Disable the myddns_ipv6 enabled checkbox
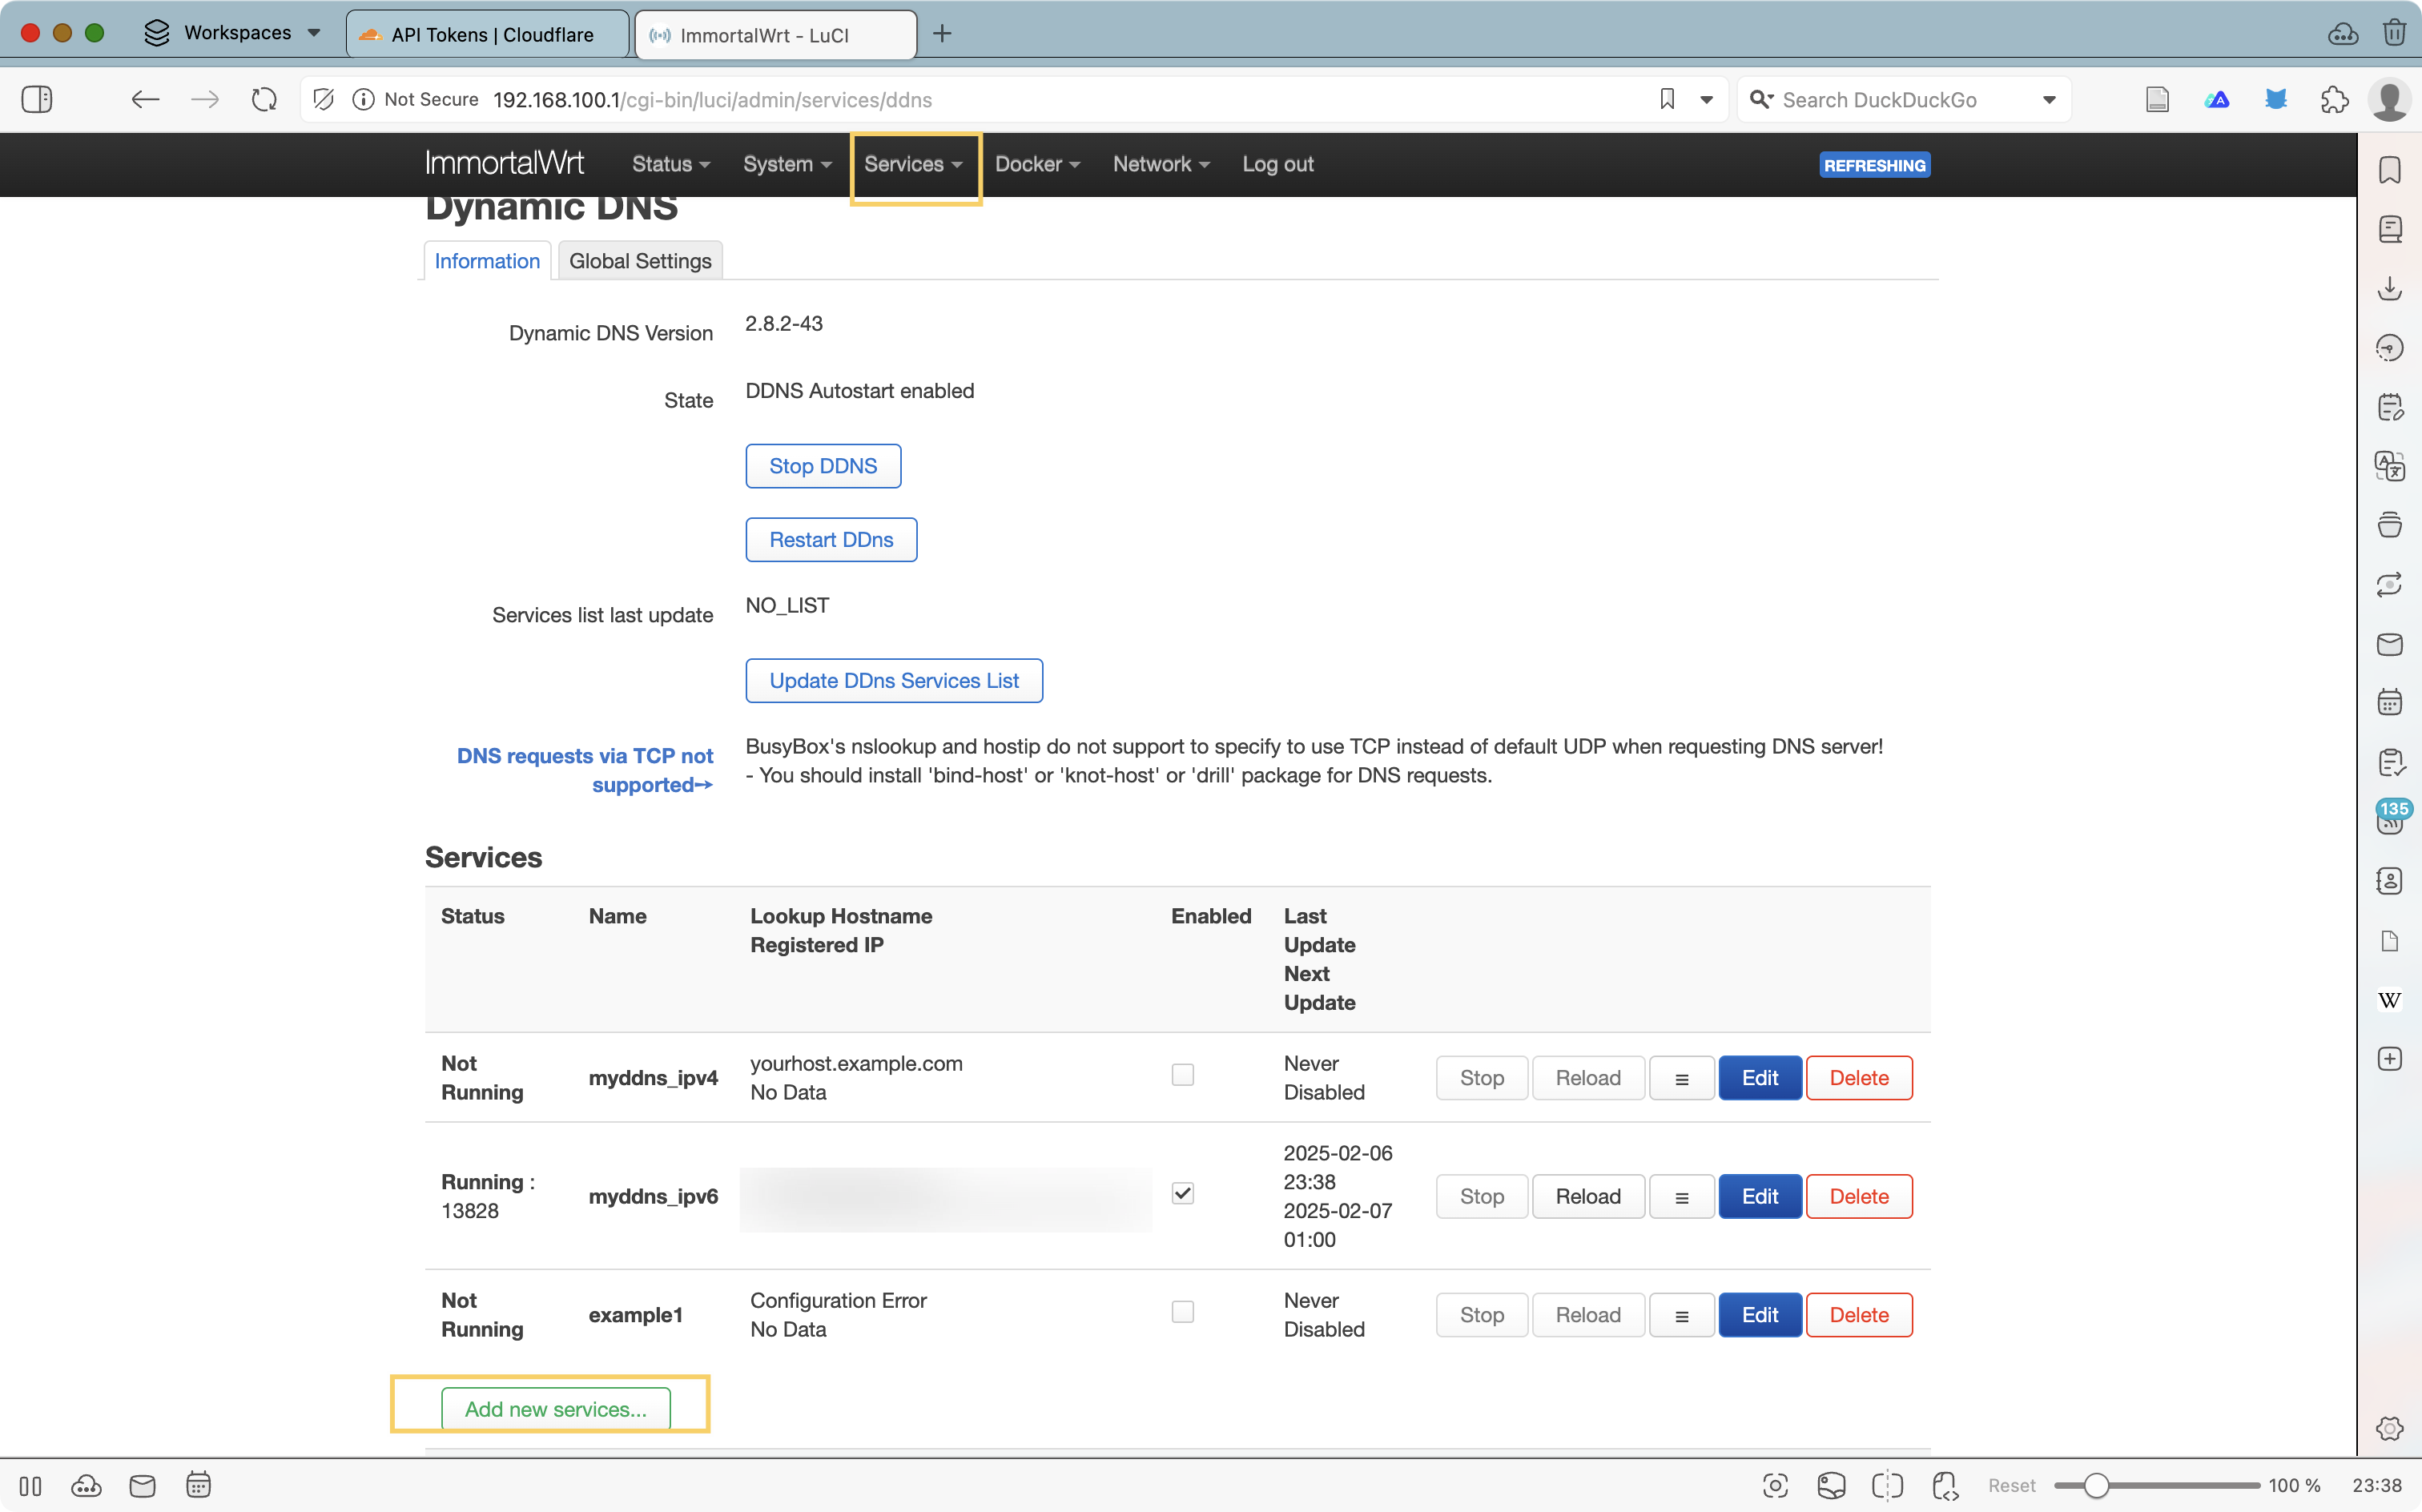This screenshot has height=1512, width=2422. pyautogui.click(x=1182, y=1193)
